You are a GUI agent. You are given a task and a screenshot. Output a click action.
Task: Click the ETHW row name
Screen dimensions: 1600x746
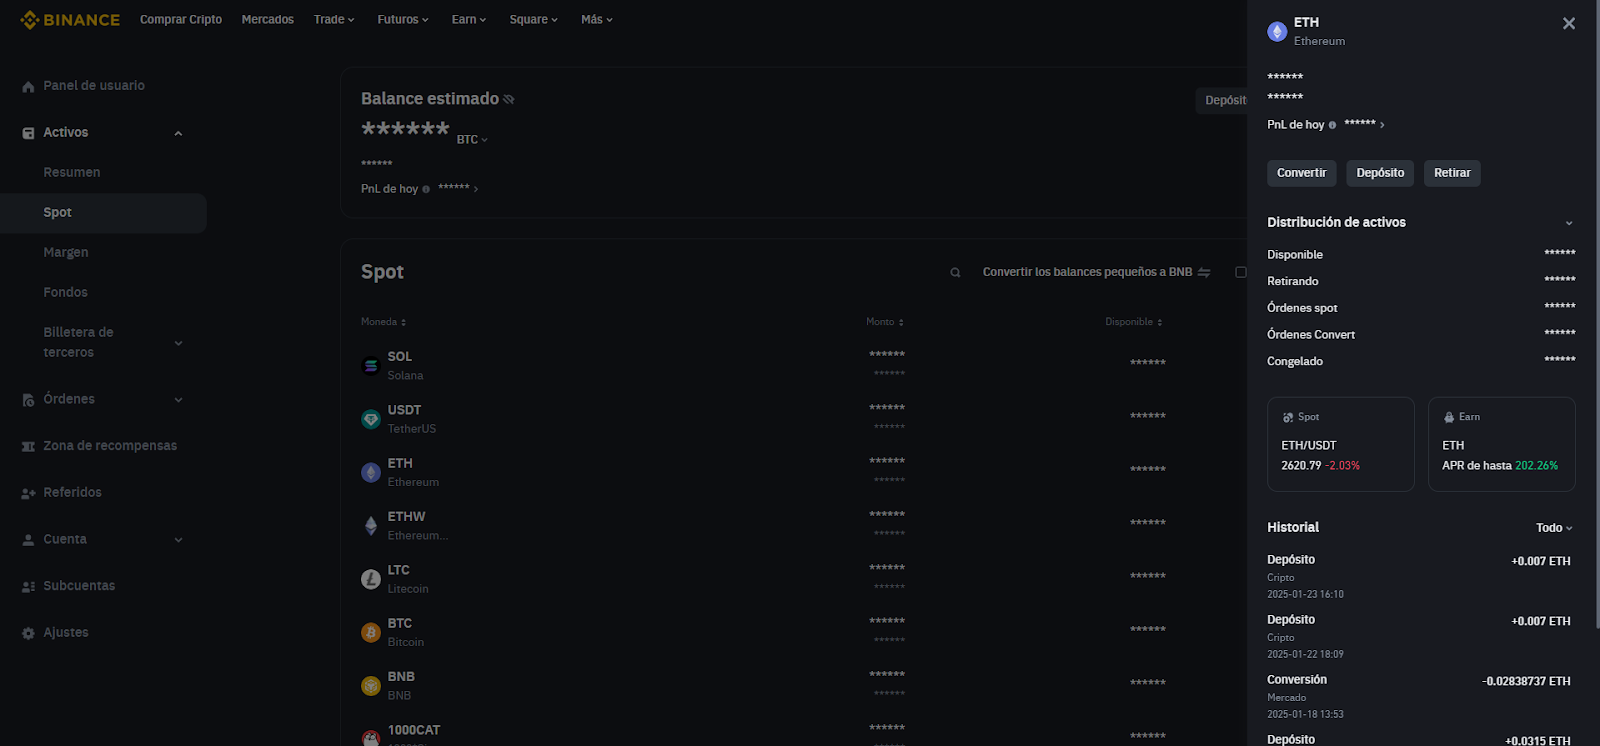coord(406,517)
